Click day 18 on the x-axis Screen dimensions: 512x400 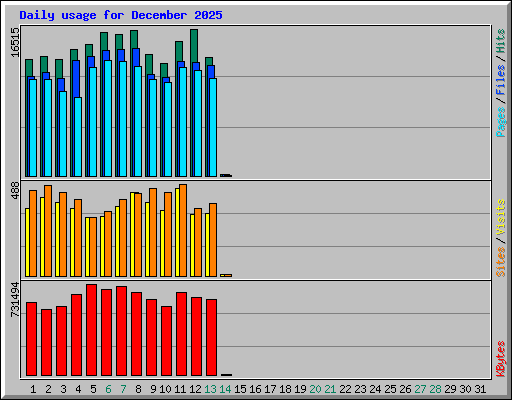pos(285,389)
